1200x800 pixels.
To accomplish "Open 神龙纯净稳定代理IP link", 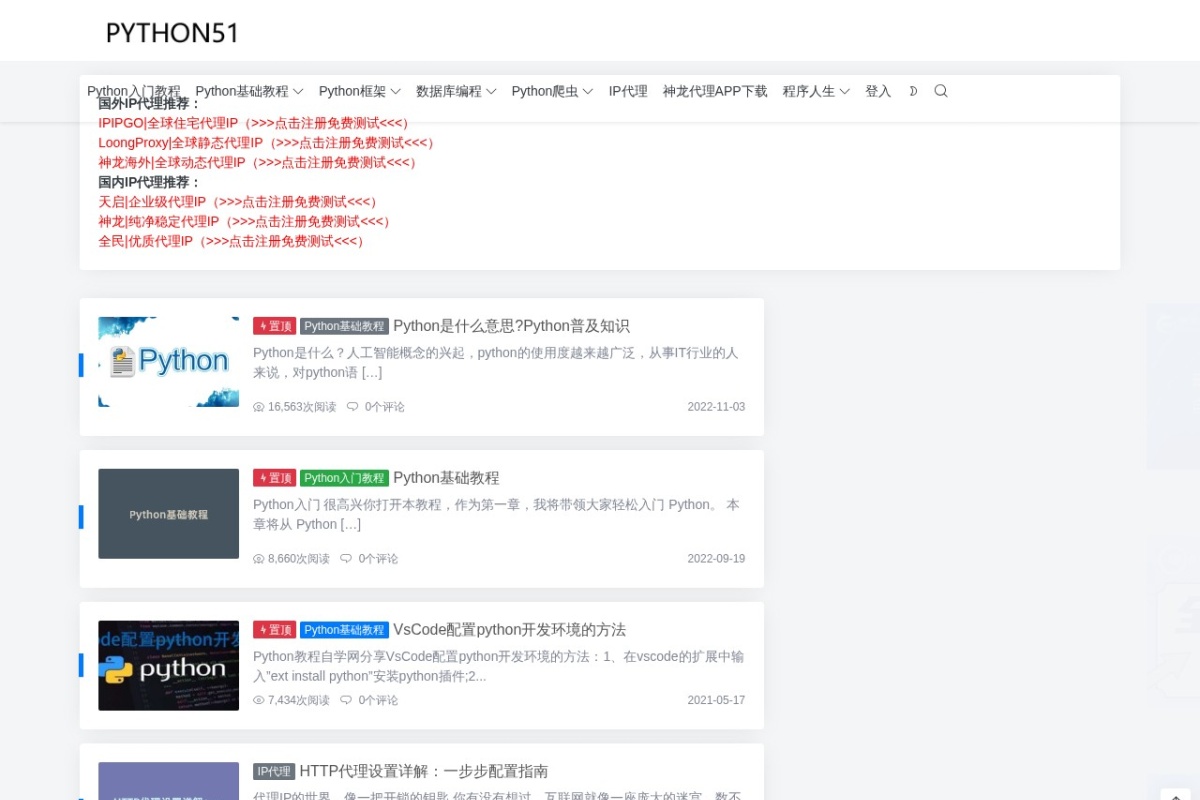I will coord(246,221).
